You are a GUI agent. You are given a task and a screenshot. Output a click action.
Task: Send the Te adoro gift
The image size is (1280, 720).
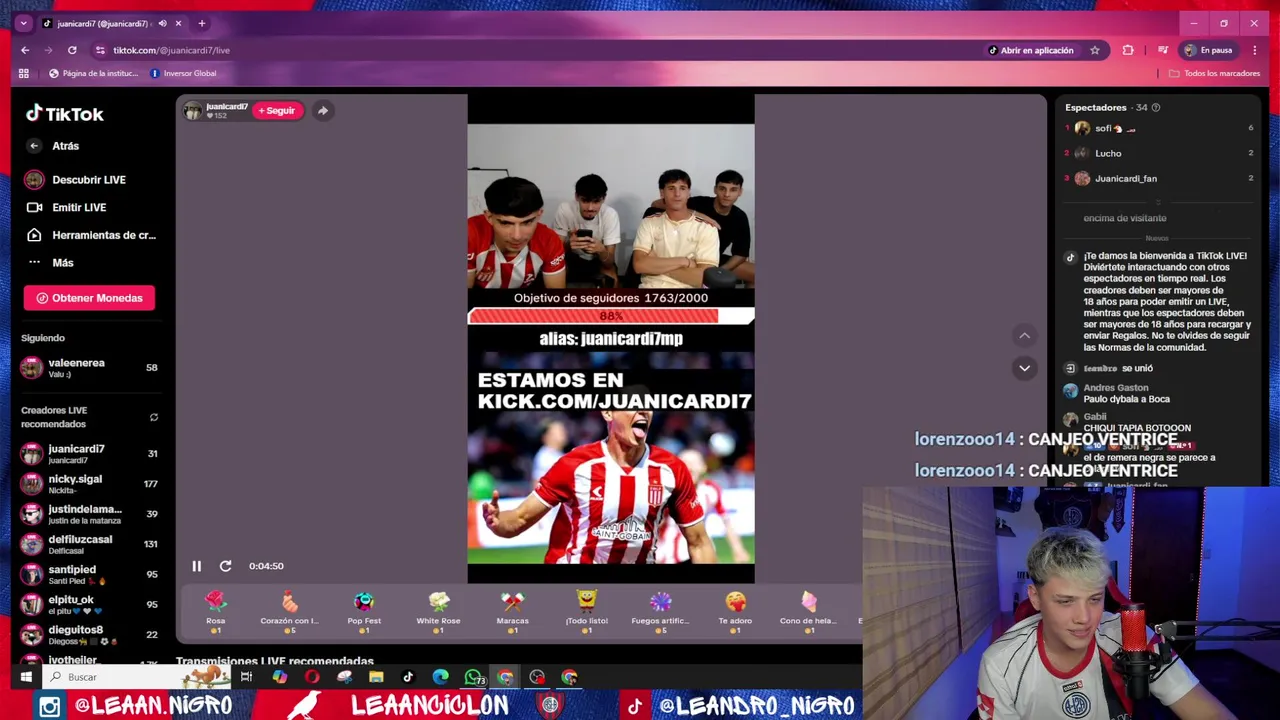pos(735,612)
